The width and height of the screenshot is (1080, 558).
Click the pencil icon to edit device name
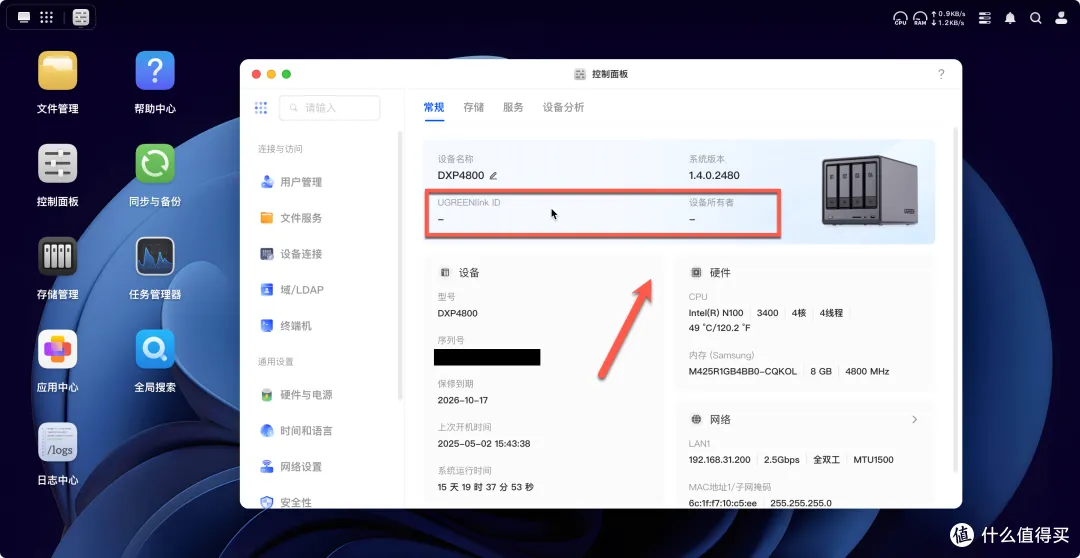pos(493,176)
